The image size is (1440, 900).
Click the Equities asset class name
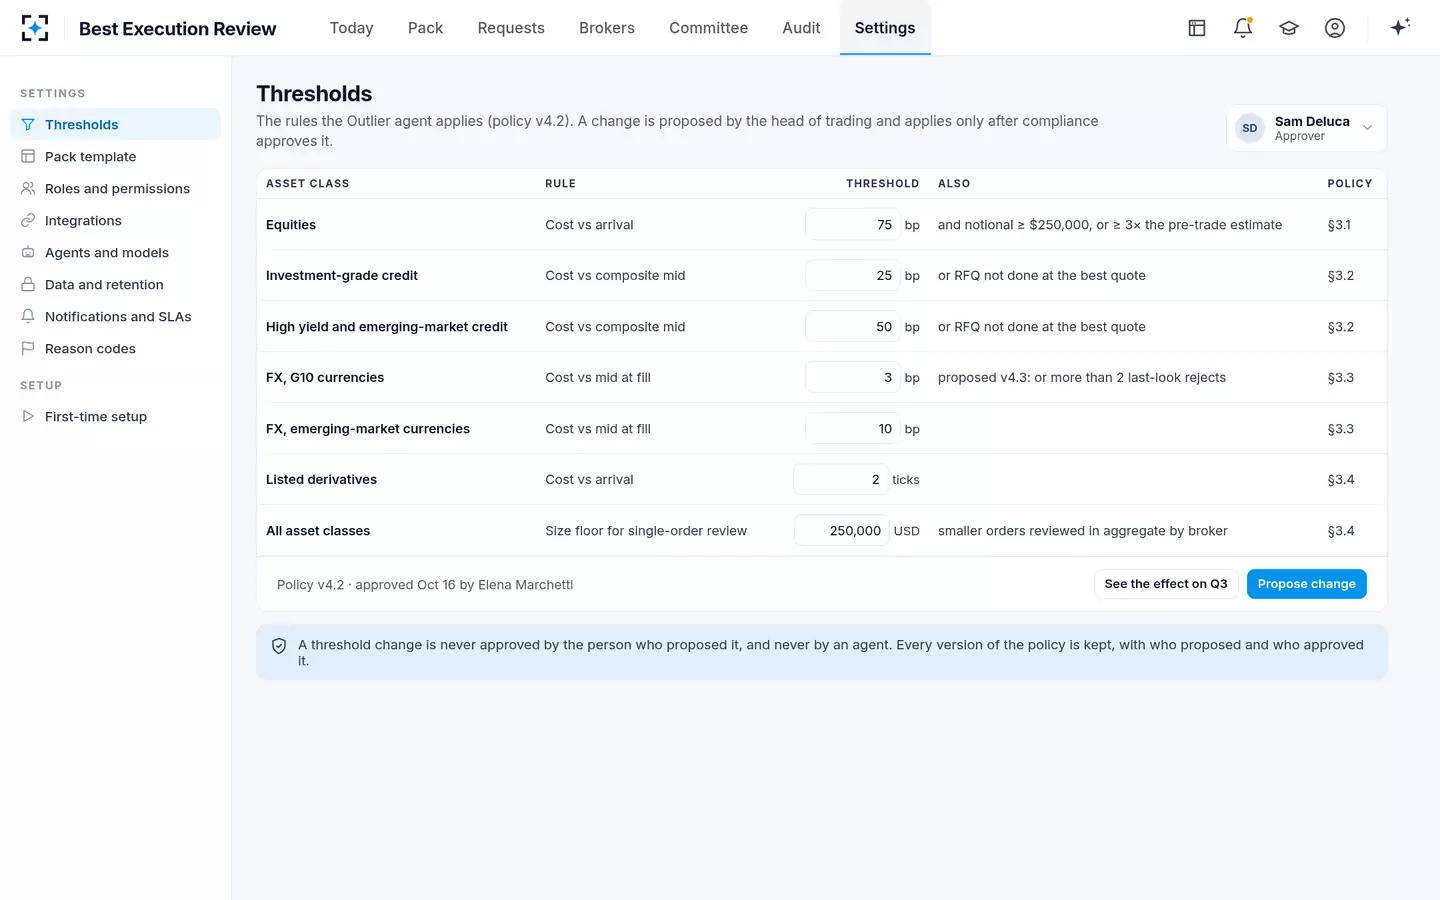pyautogui.click(x=291, y=225)
